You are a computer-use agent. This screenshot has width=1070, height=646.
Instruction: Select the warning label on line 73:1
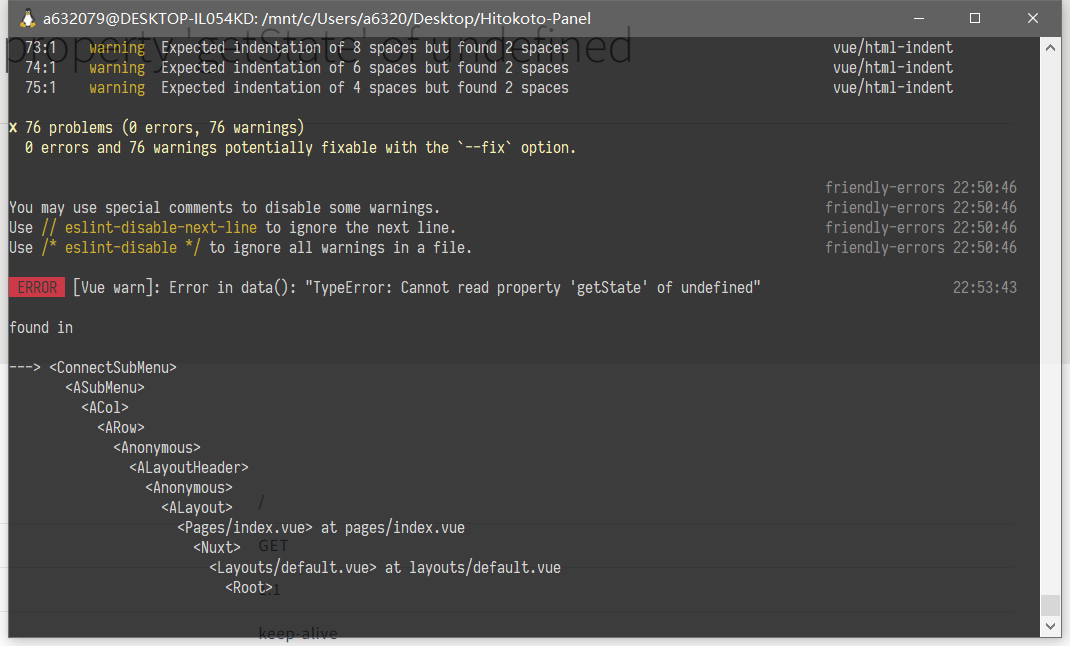[x=117, y=47]
